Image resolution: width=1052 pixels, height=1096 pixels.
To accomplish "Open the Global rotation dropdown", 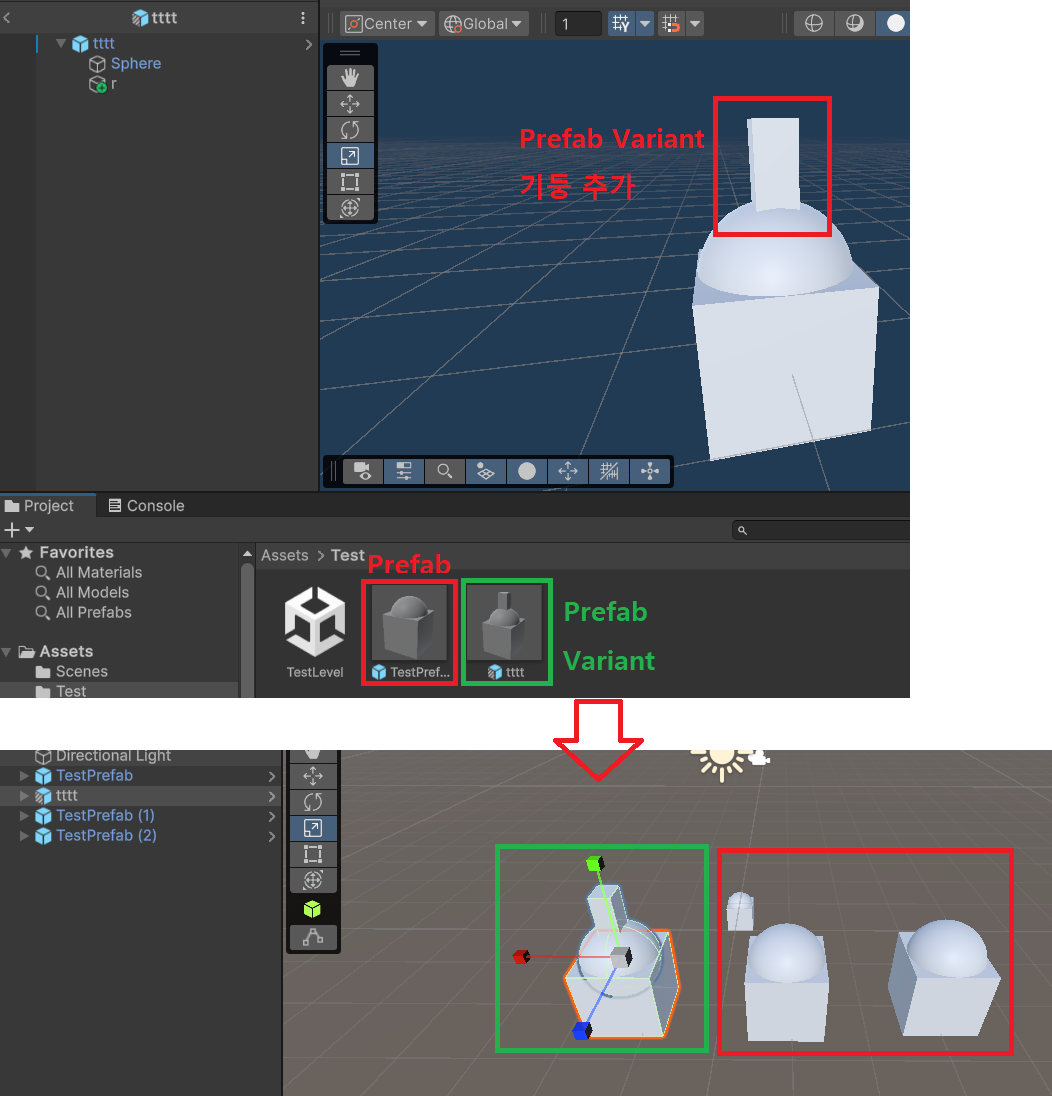I will coord(484,24).
